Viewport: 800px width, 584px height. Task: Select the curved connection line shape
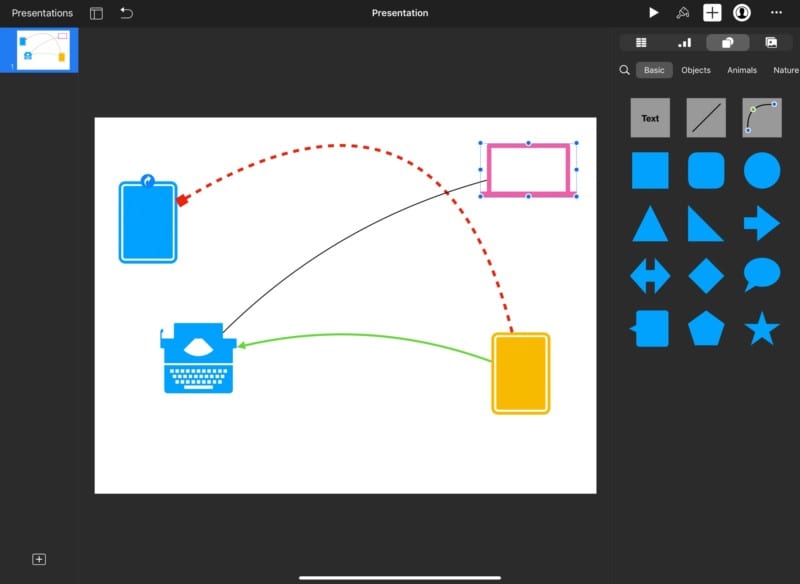pos(761,117)
